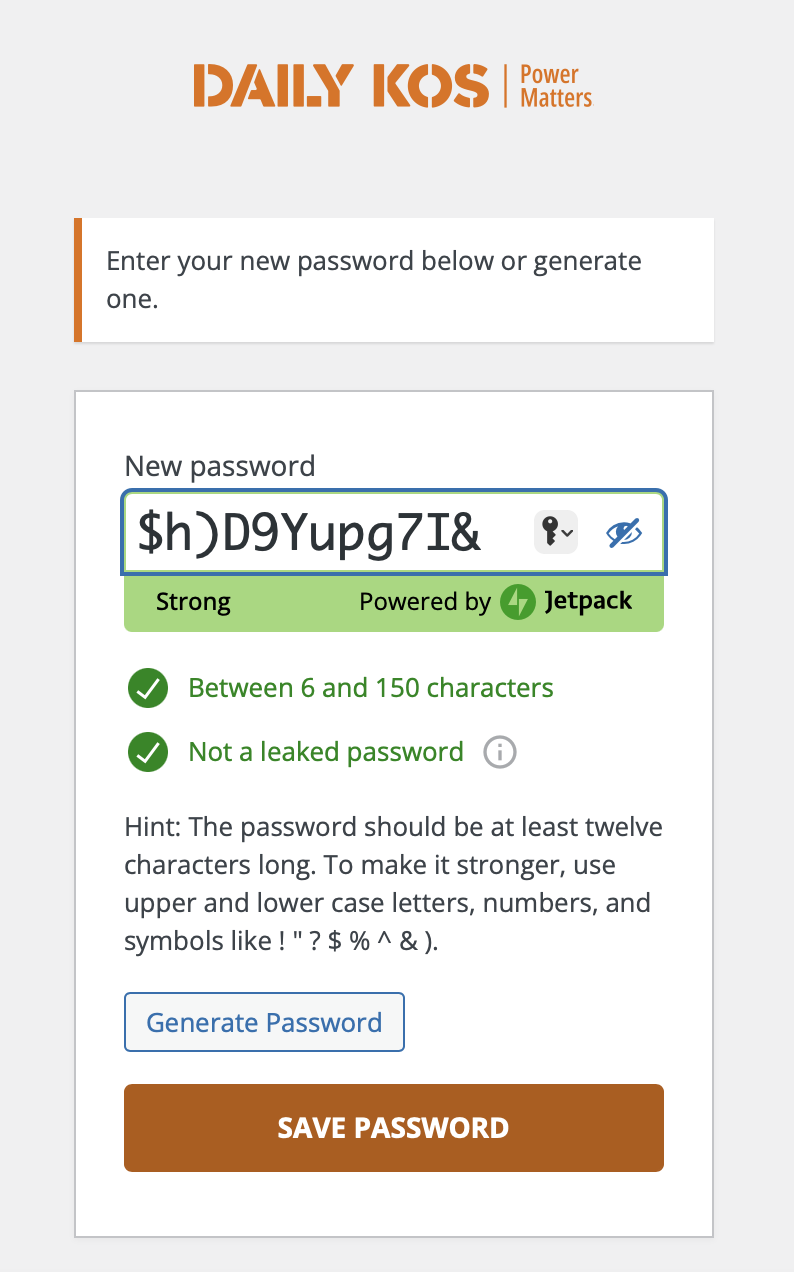Click the green Jetpack lightning logo
794x1272 pixels.
click(x=518, y=602)
